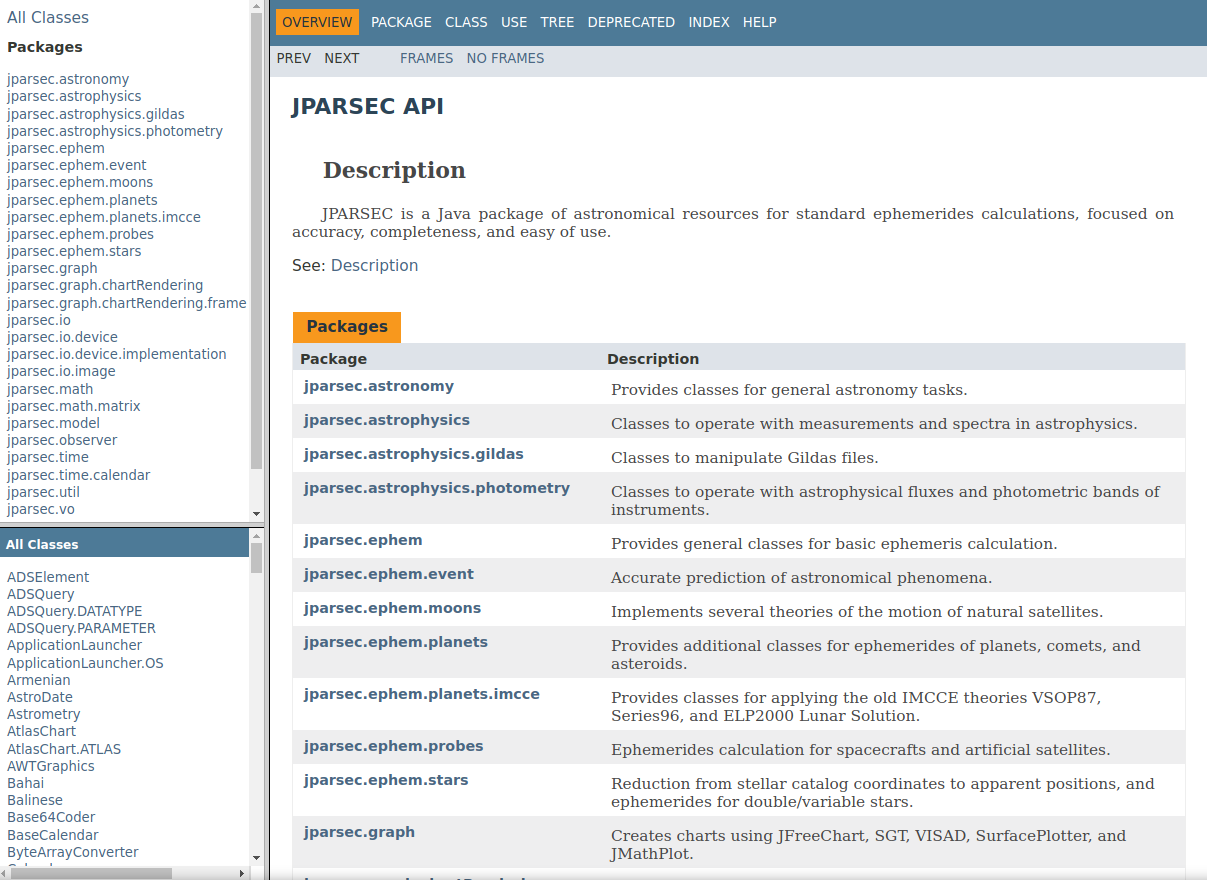This screenshot has width=1207, height=880.
Task: Open the DEPRECATED navigation link
Action: tap(631, 22)
